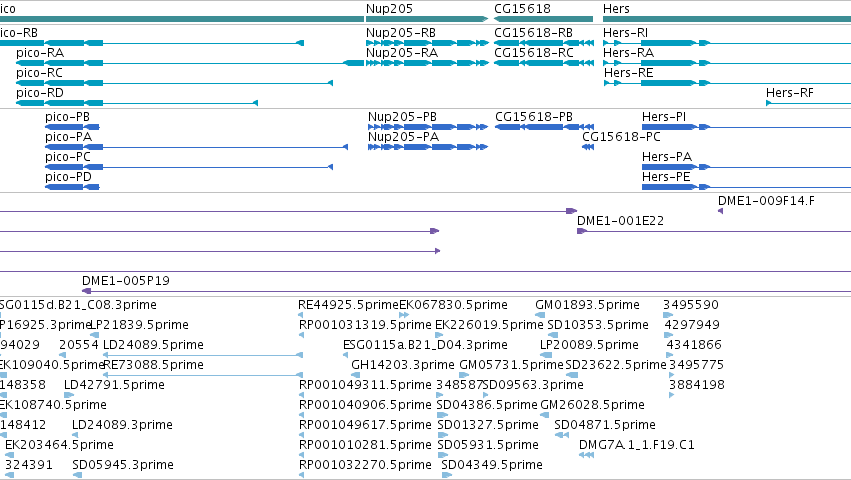Open the Nup205-PA protein label

click(403, 137)
